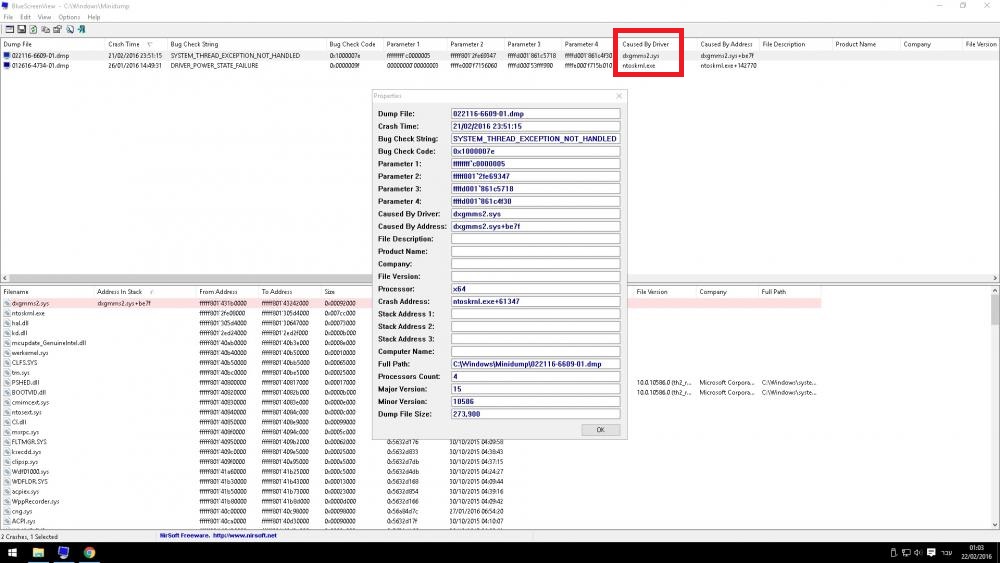Select the DRIVER_POWER_STATE_FAILURE crash row
The height and width of the screenshot is (563, 1000).
(x=500, y=65)
